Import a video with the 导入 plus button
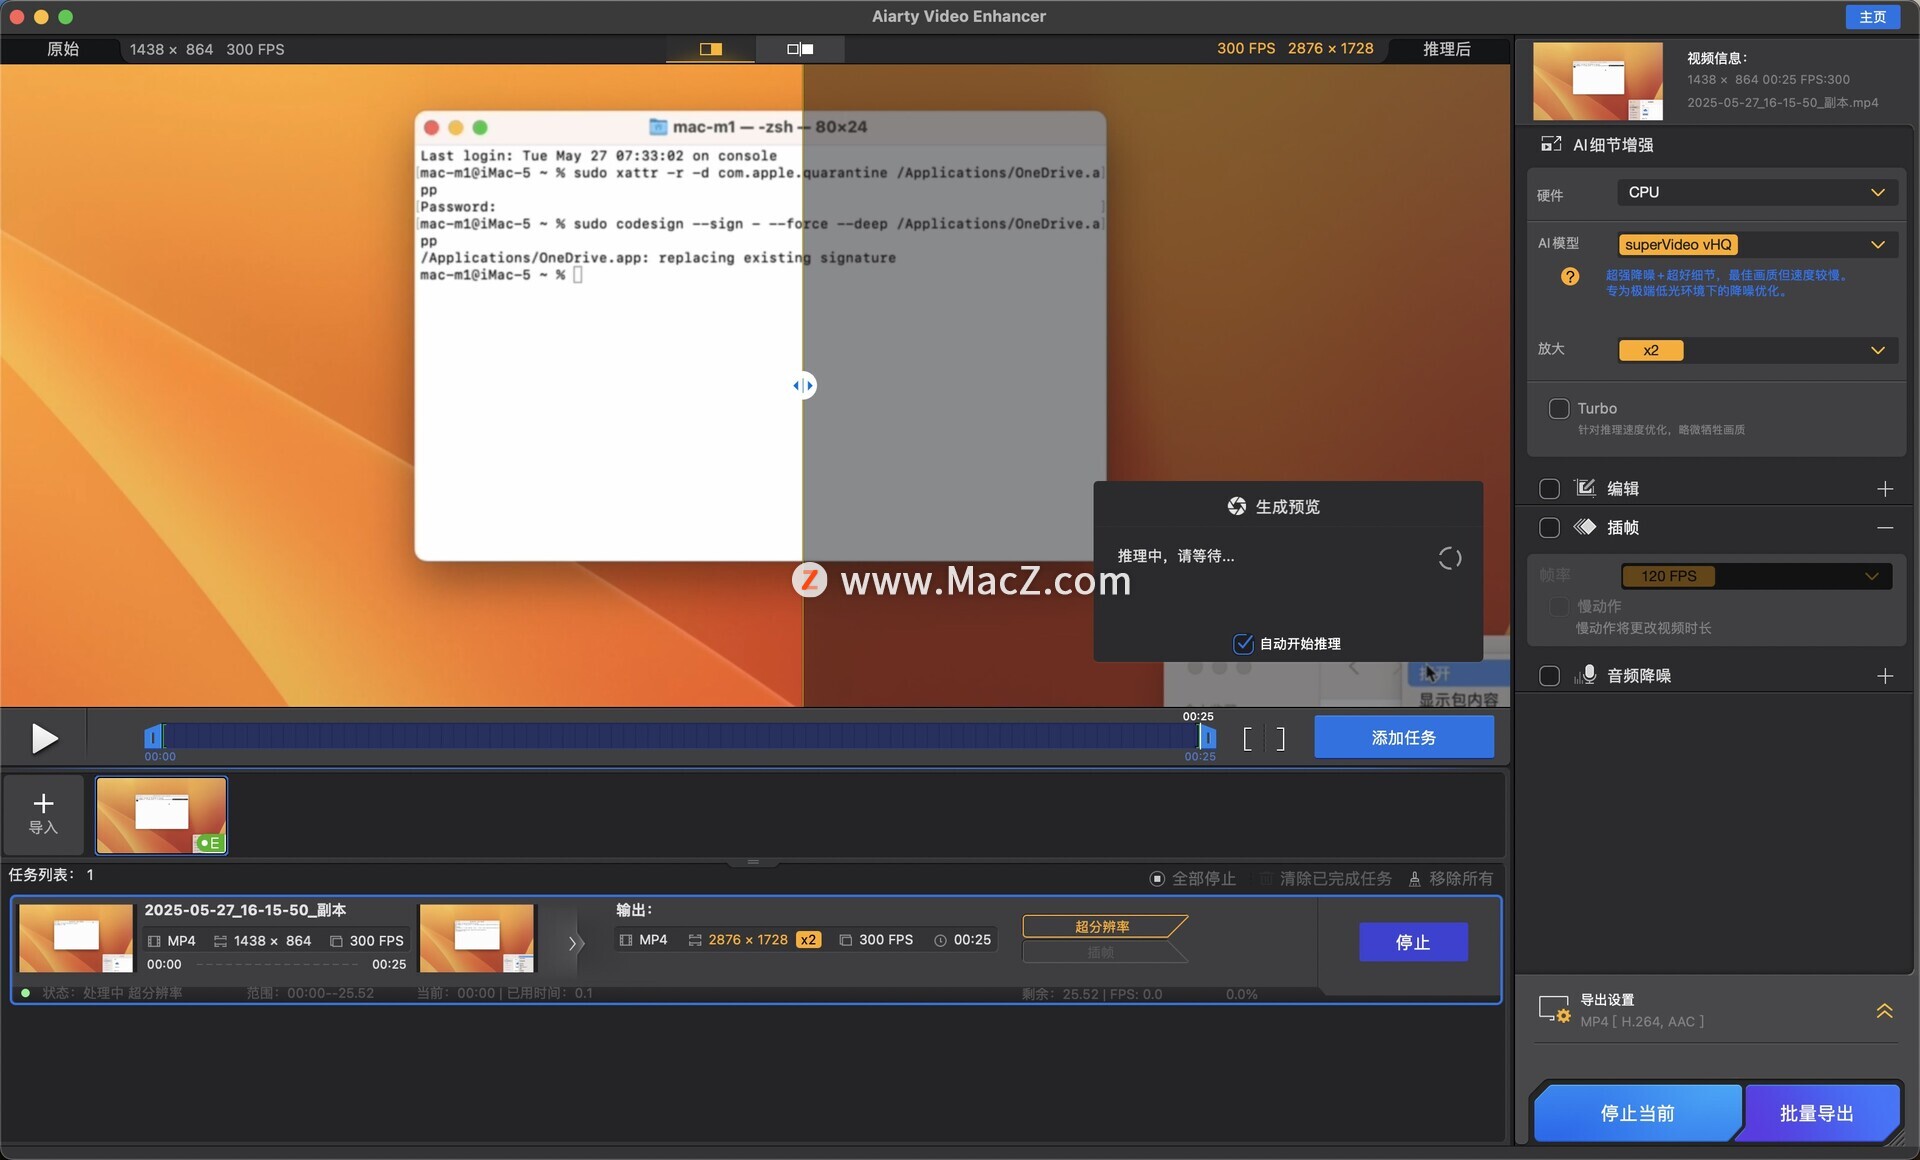This screenshot has width=1920, height=1160. 43,814
